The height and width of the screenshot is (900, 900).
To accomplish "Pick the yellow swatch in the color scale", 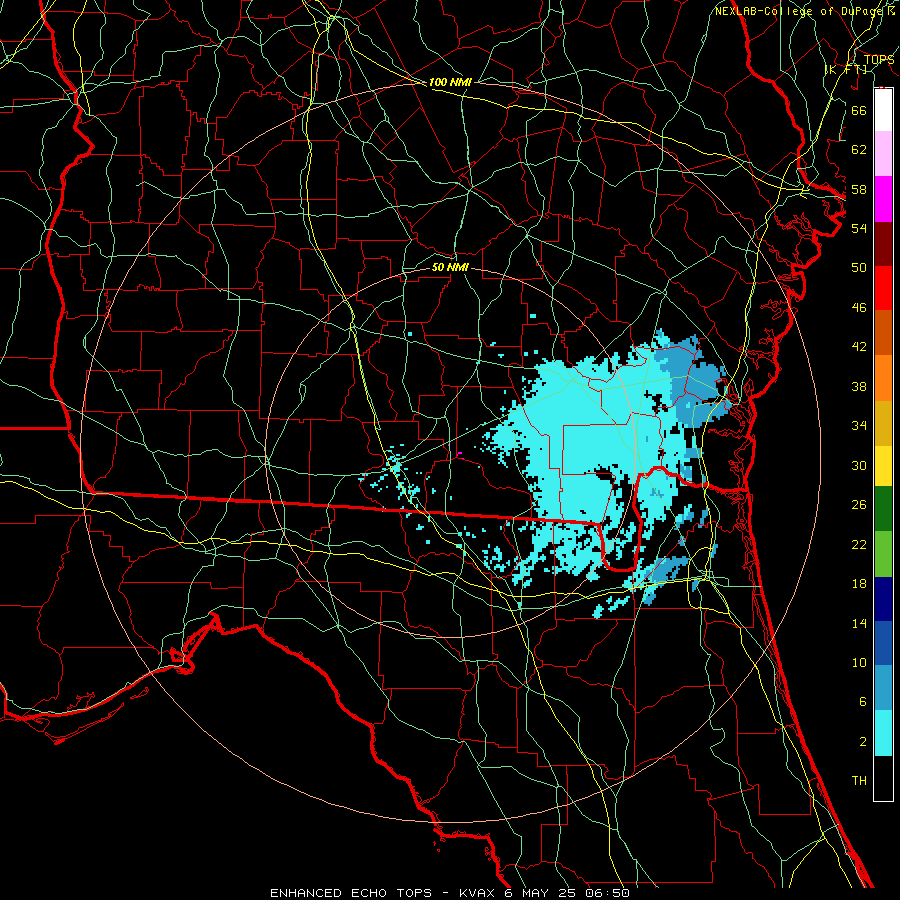I will coord(883,465).
